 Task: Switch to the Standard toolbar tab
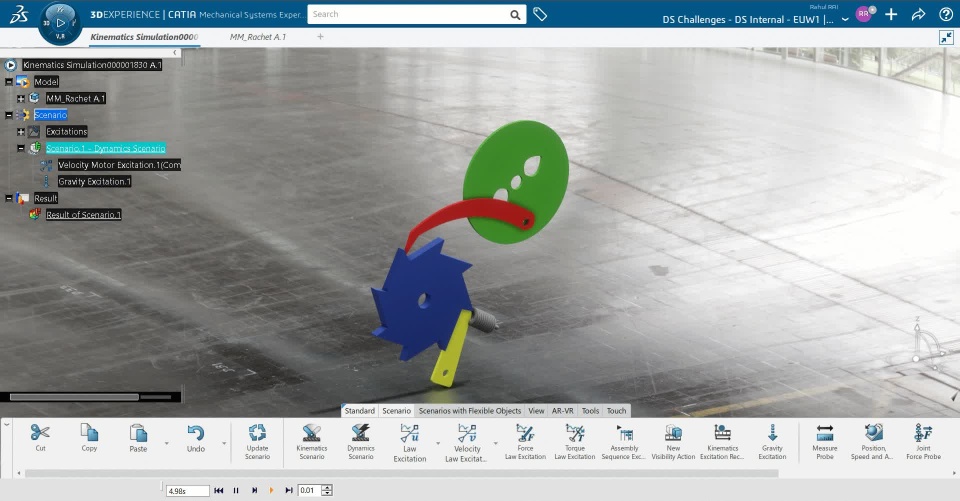359,411
